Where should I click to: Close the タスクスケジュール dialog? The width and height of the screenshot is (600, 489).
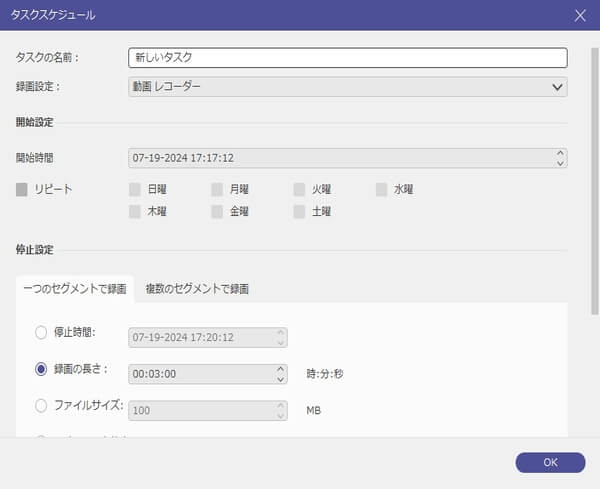pos(580,16)
